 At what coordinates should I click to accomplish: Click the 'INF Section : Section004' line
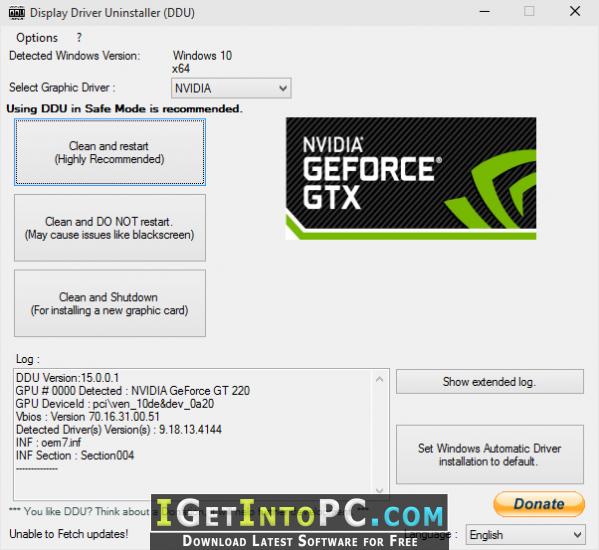75,455
